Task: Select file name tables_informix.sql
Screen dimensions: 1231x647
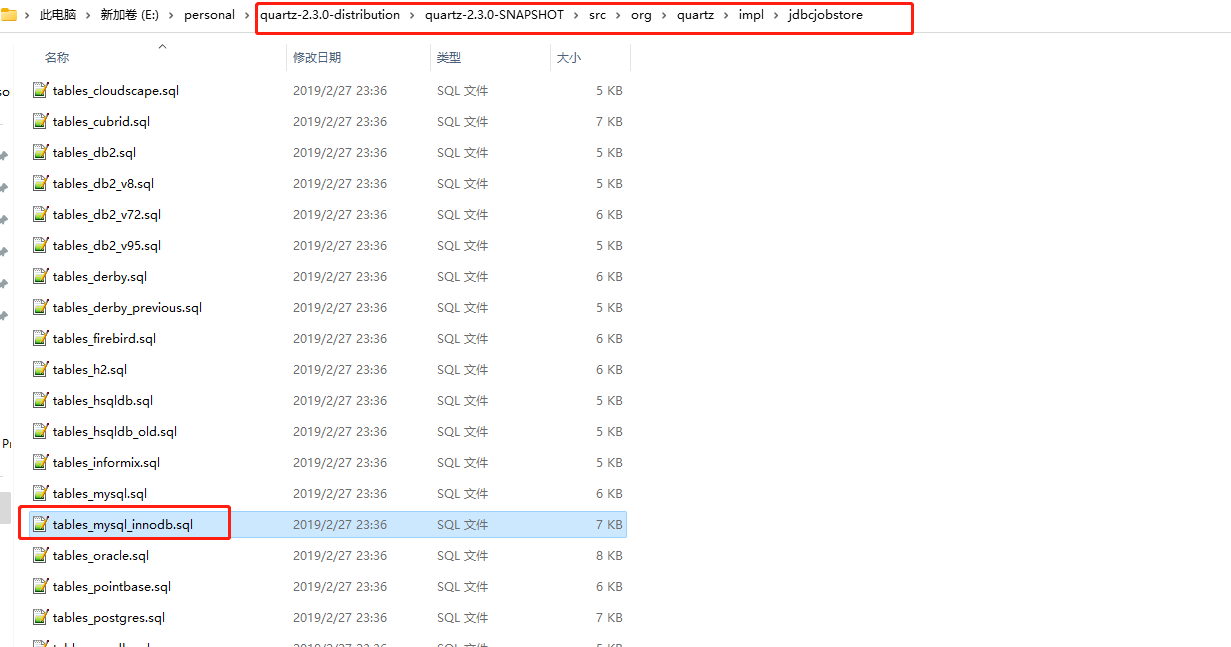Action: [106, 462]
